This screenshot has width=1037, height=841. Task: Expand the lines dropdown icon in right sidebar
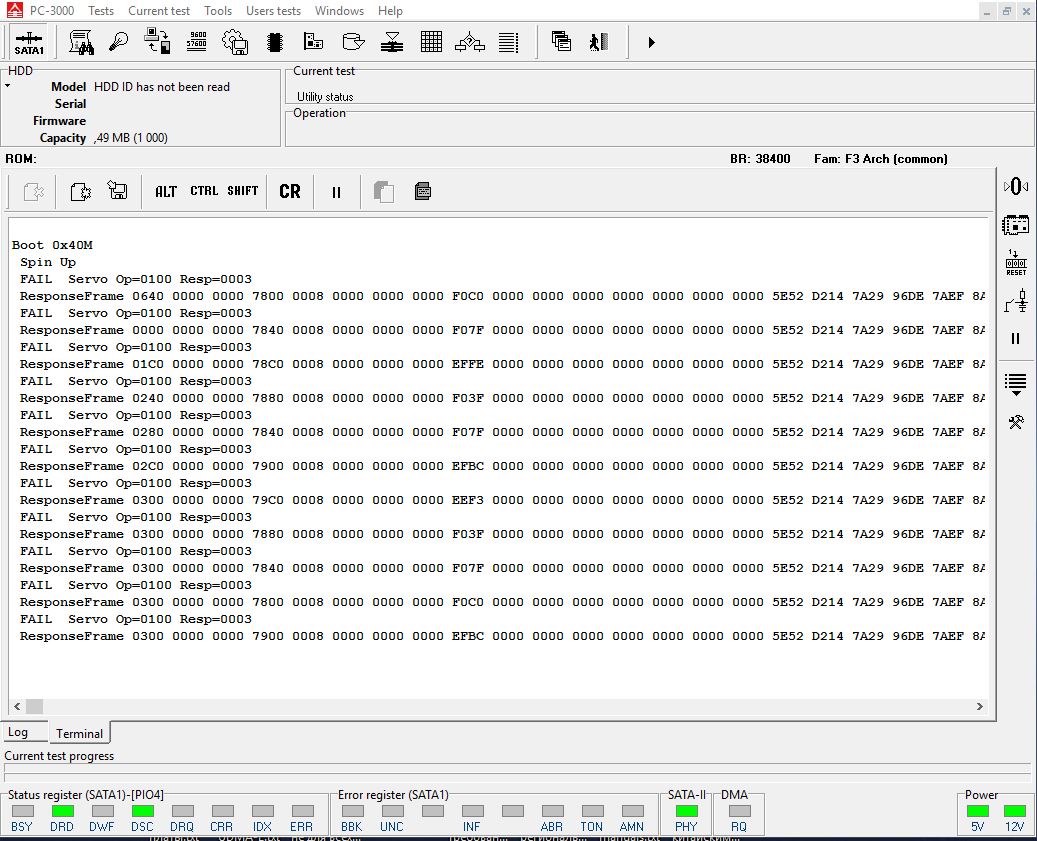coord(1015,385)
